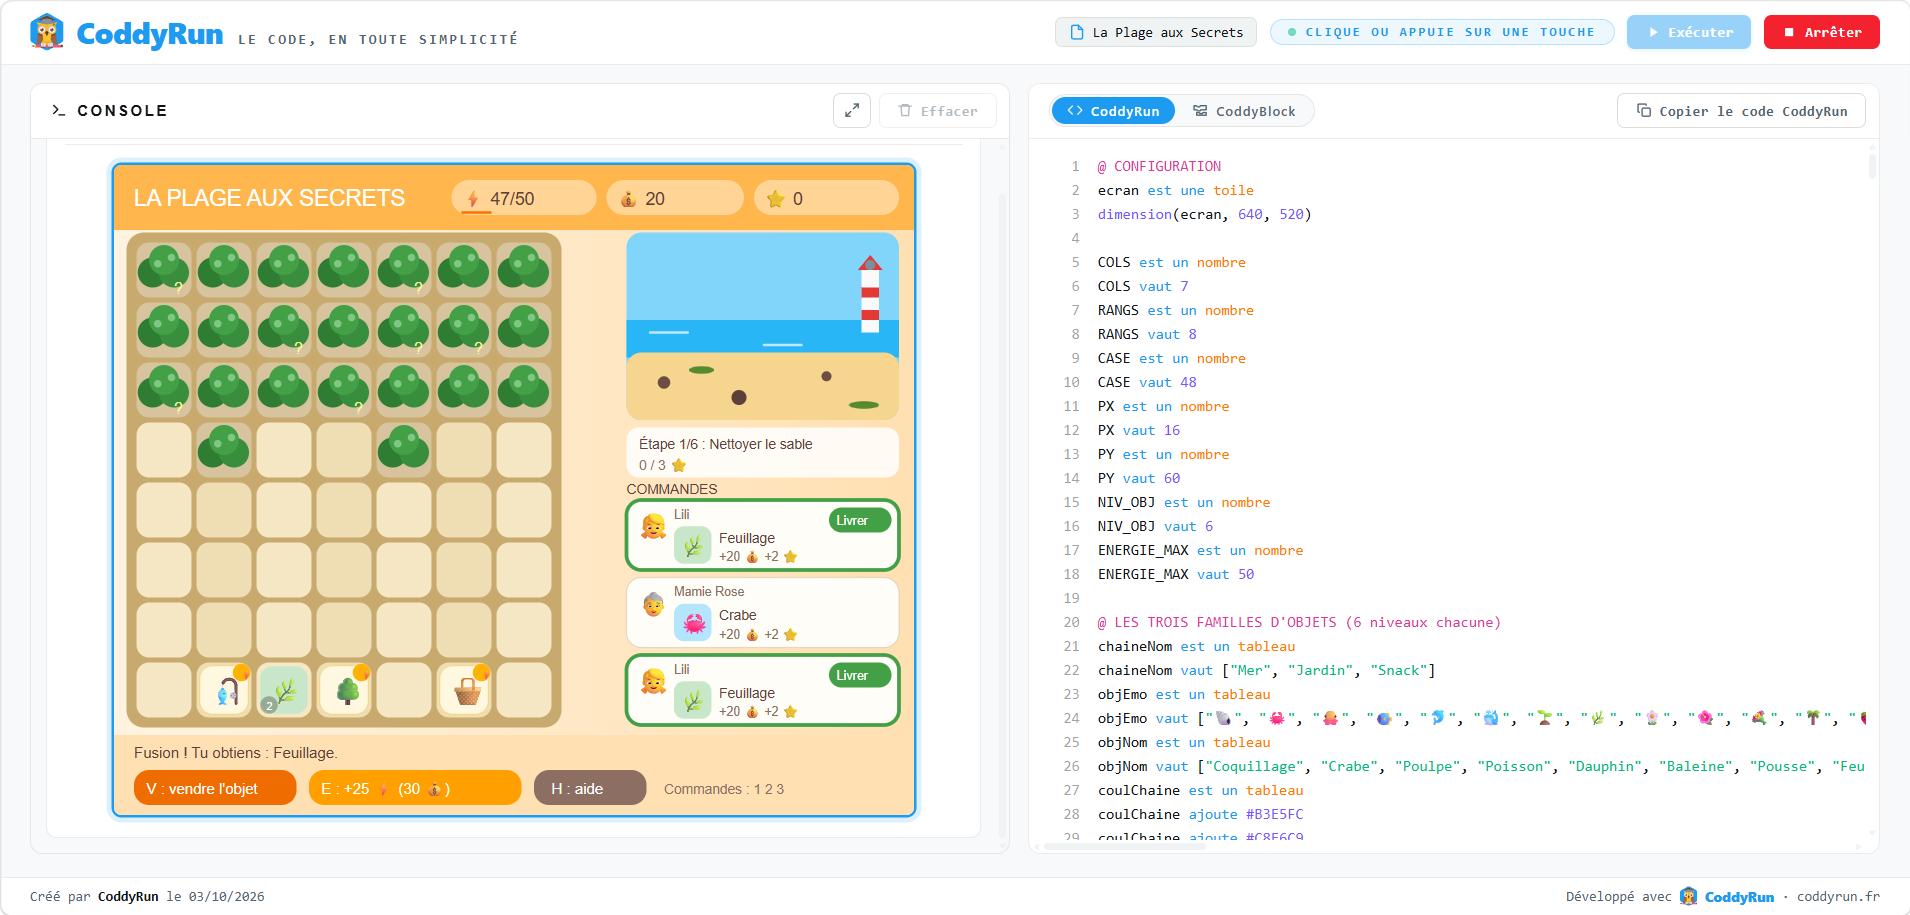Switch to the CoddyRun code tab
The width and height of the screenshot is (1910, 915).
click(x=1113, y=111)
